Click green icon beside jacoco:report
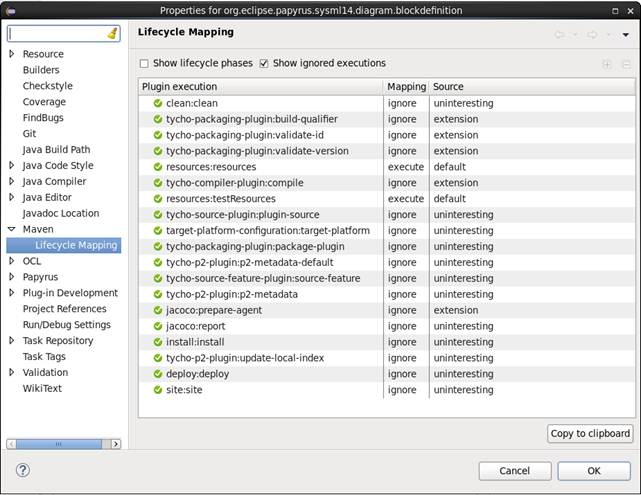 point(158,327)
